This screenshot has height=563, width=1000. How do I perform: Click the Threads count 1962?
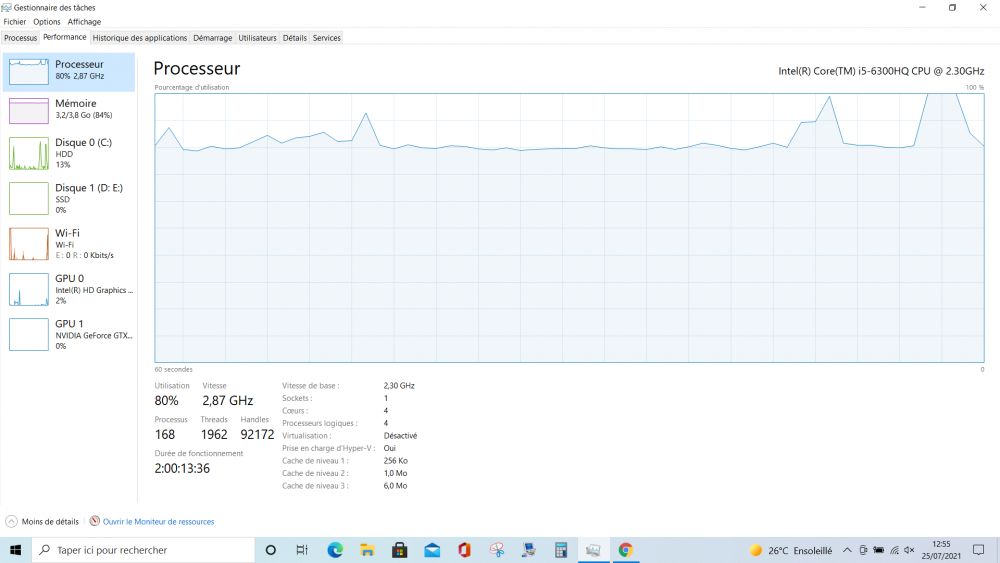click(214, 434)
